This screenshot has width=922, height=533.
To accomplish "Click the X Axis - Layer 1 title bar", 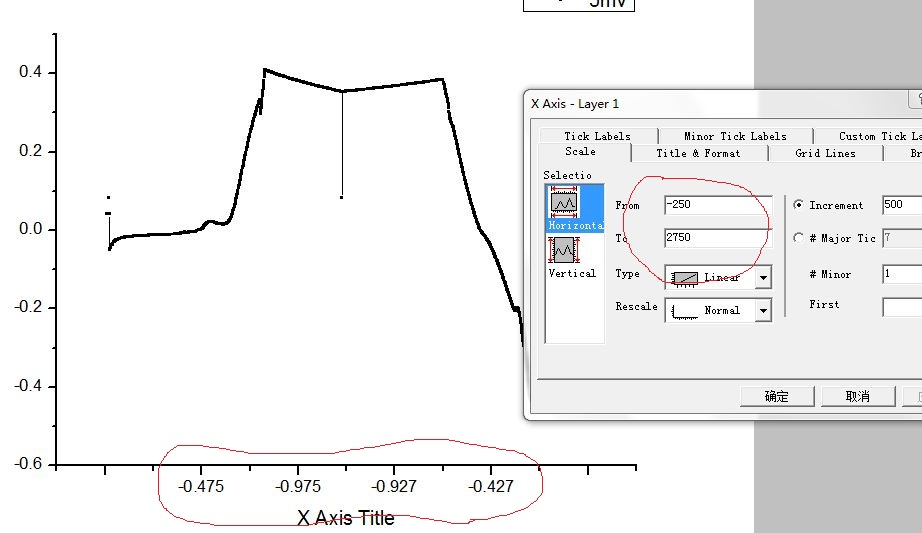I will point(722,104).
